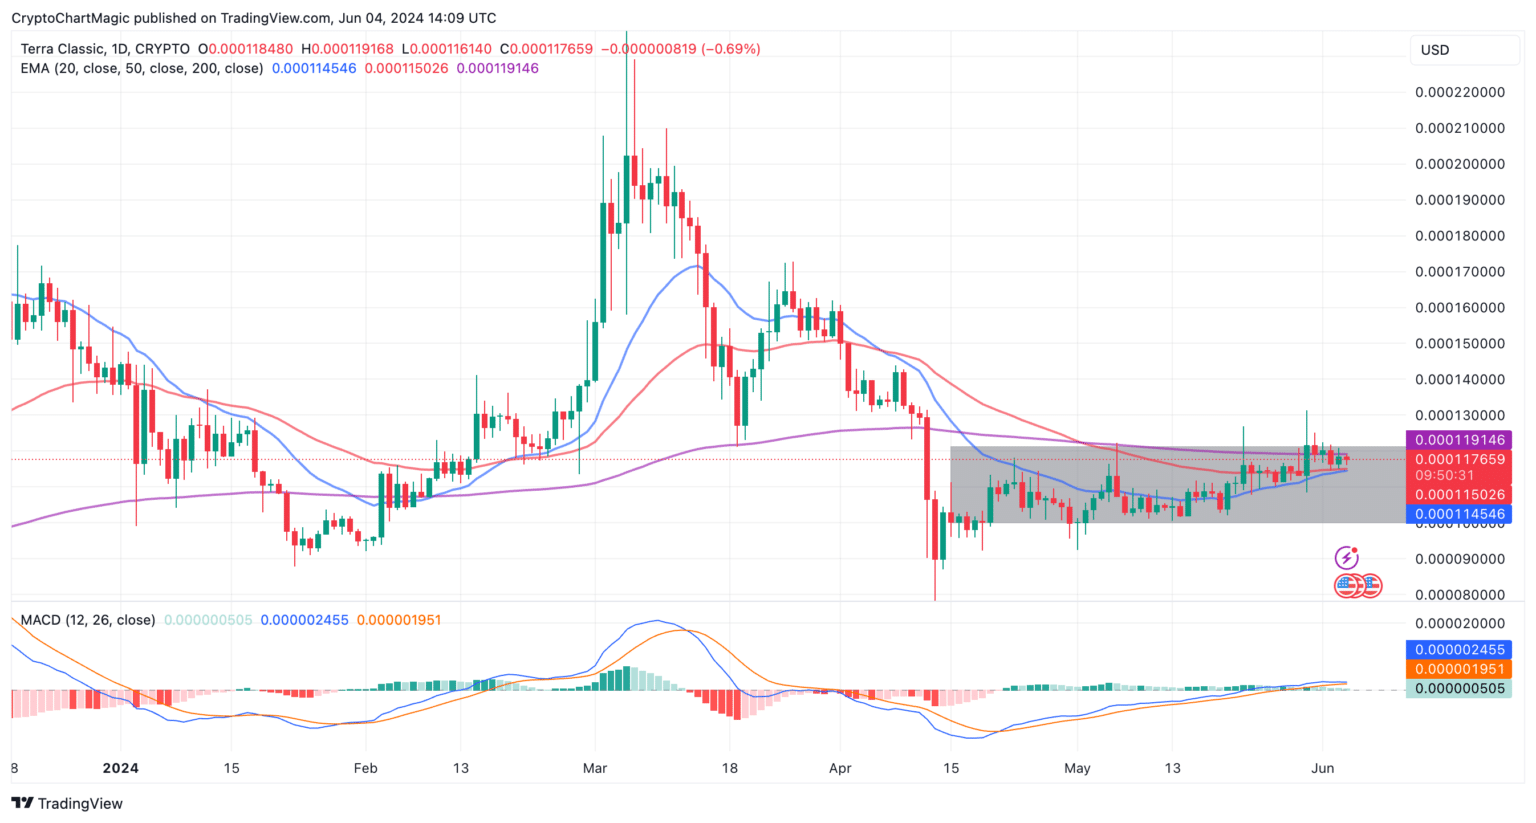Open the USD currency selector
This screenshot has height=823, width=1536.
tap(1465, 50)
